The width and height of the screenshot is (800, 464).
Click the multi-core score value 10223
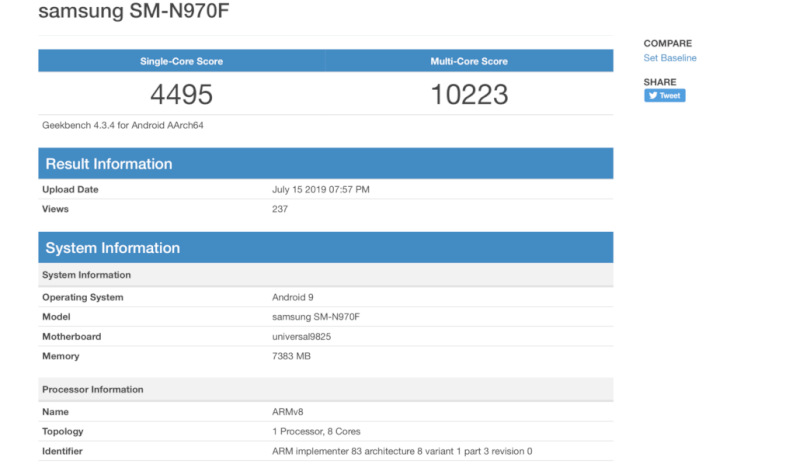[x=469, y=94]
